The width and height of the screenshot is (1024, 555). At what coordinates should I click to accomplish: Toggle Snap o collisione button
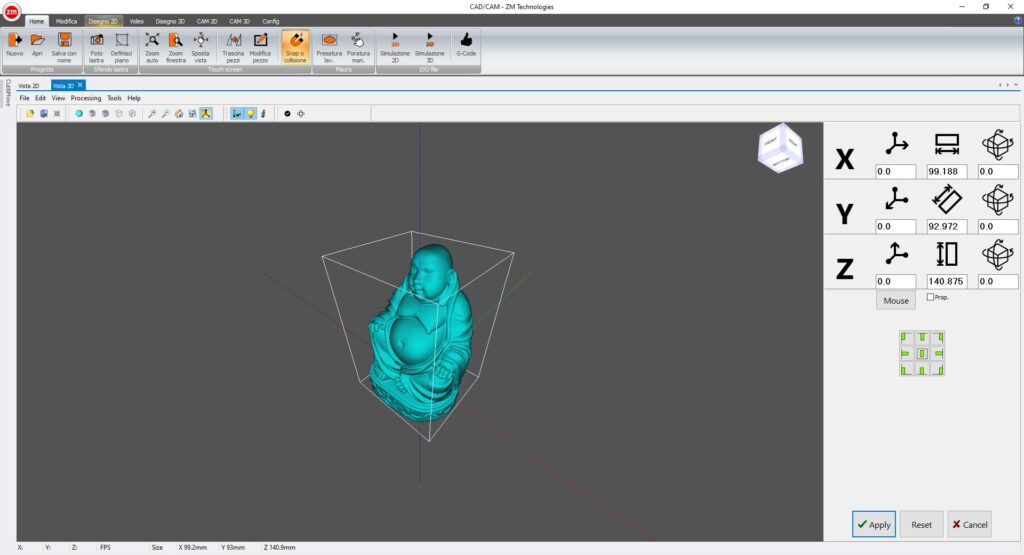(x=295, y=47)
